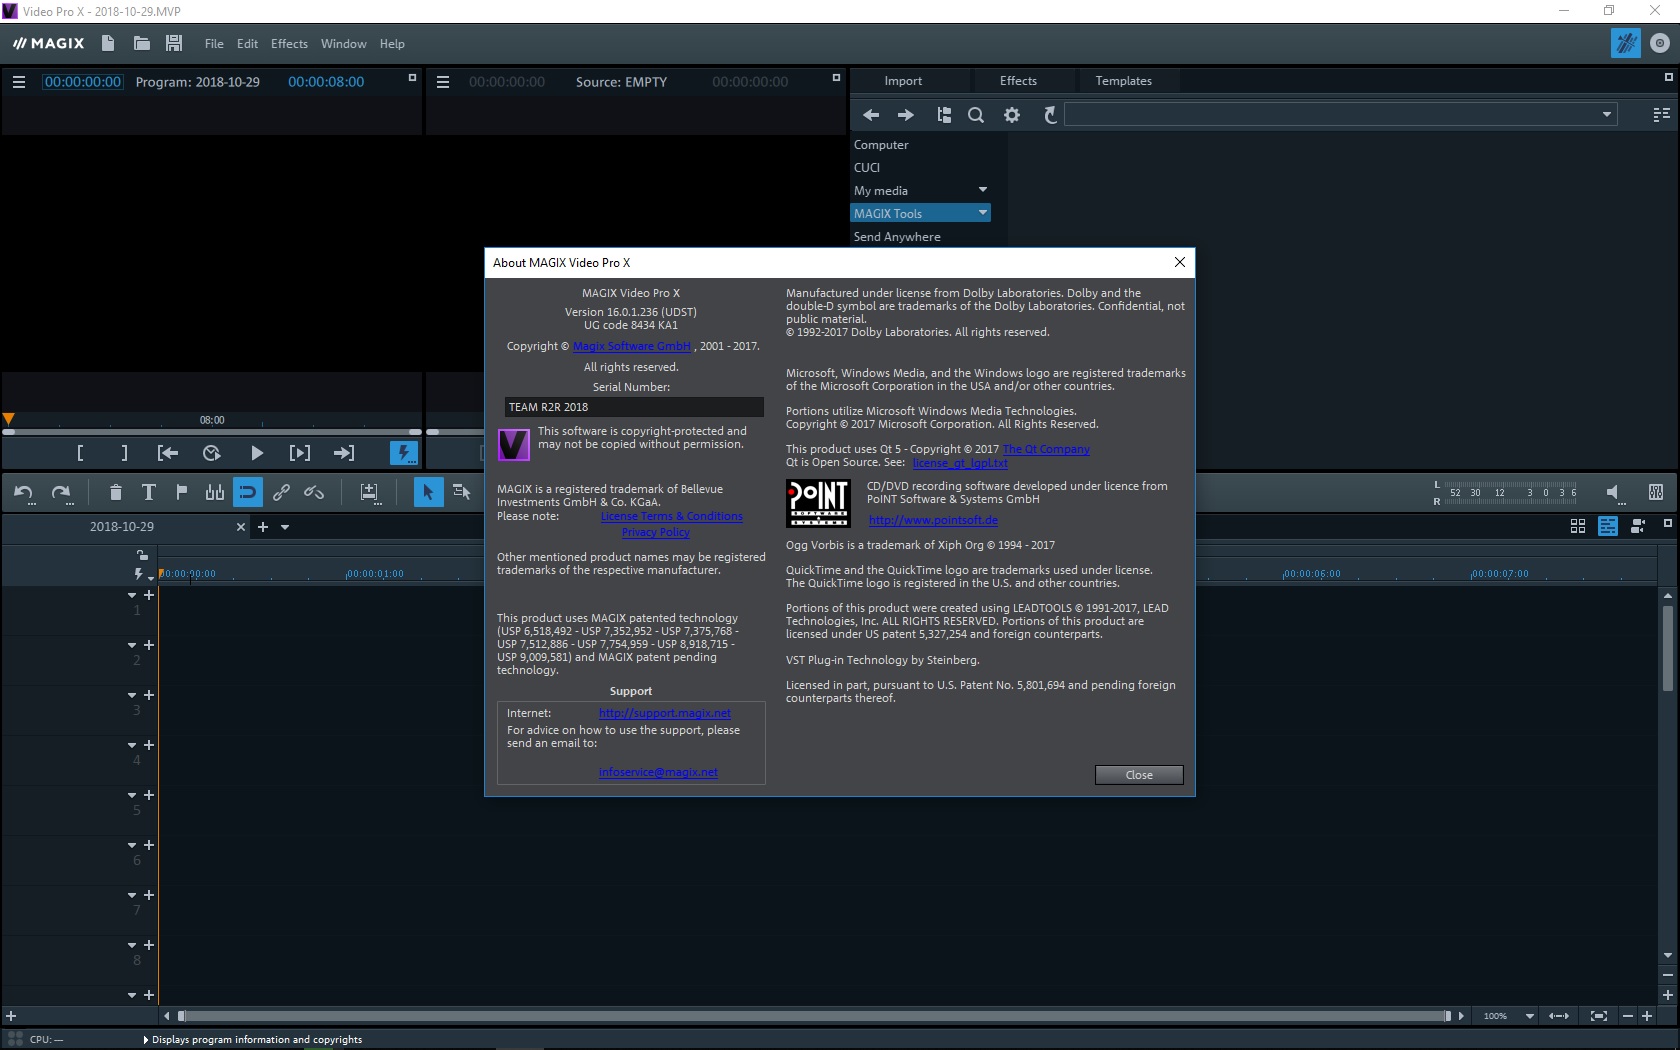
Task: Open the File menu
Action: tap(214, 44)
